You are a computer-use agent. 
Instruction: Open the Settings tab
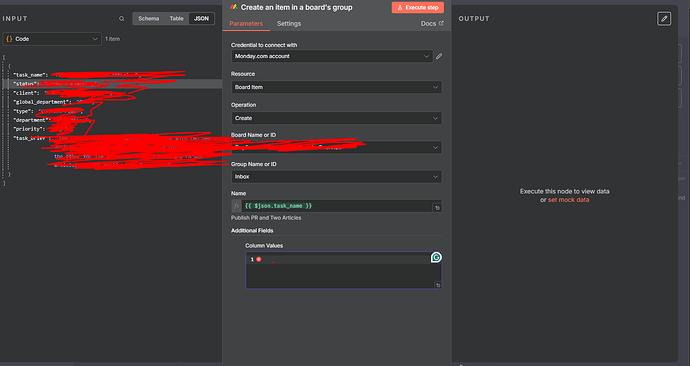(289, 24)
